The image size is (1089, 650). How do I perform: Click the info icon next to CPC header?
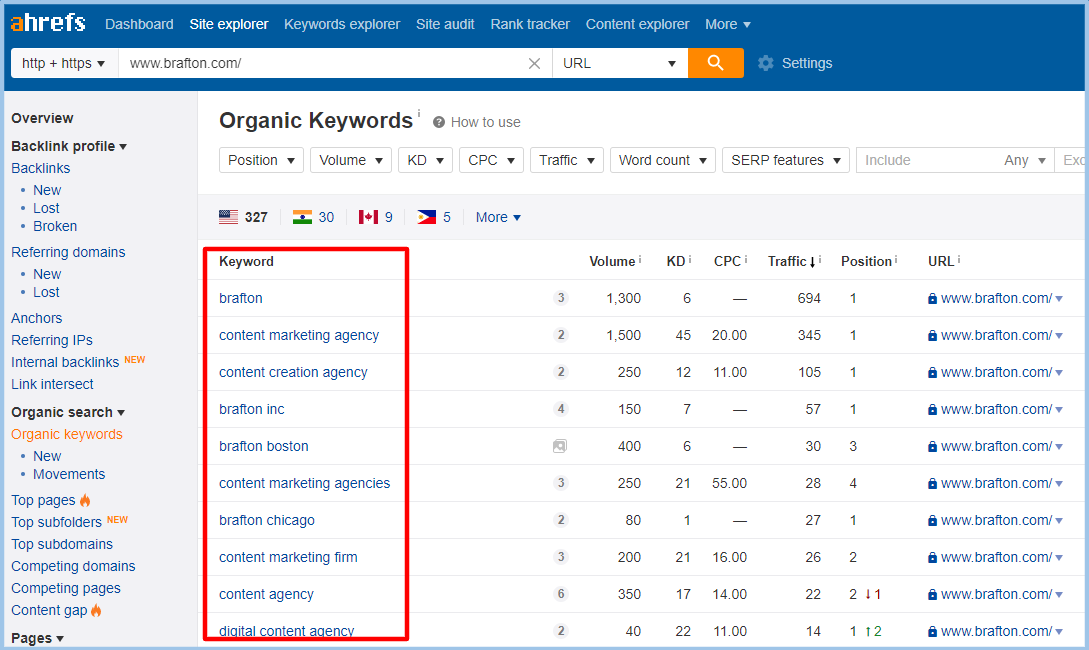coord(746,260)
